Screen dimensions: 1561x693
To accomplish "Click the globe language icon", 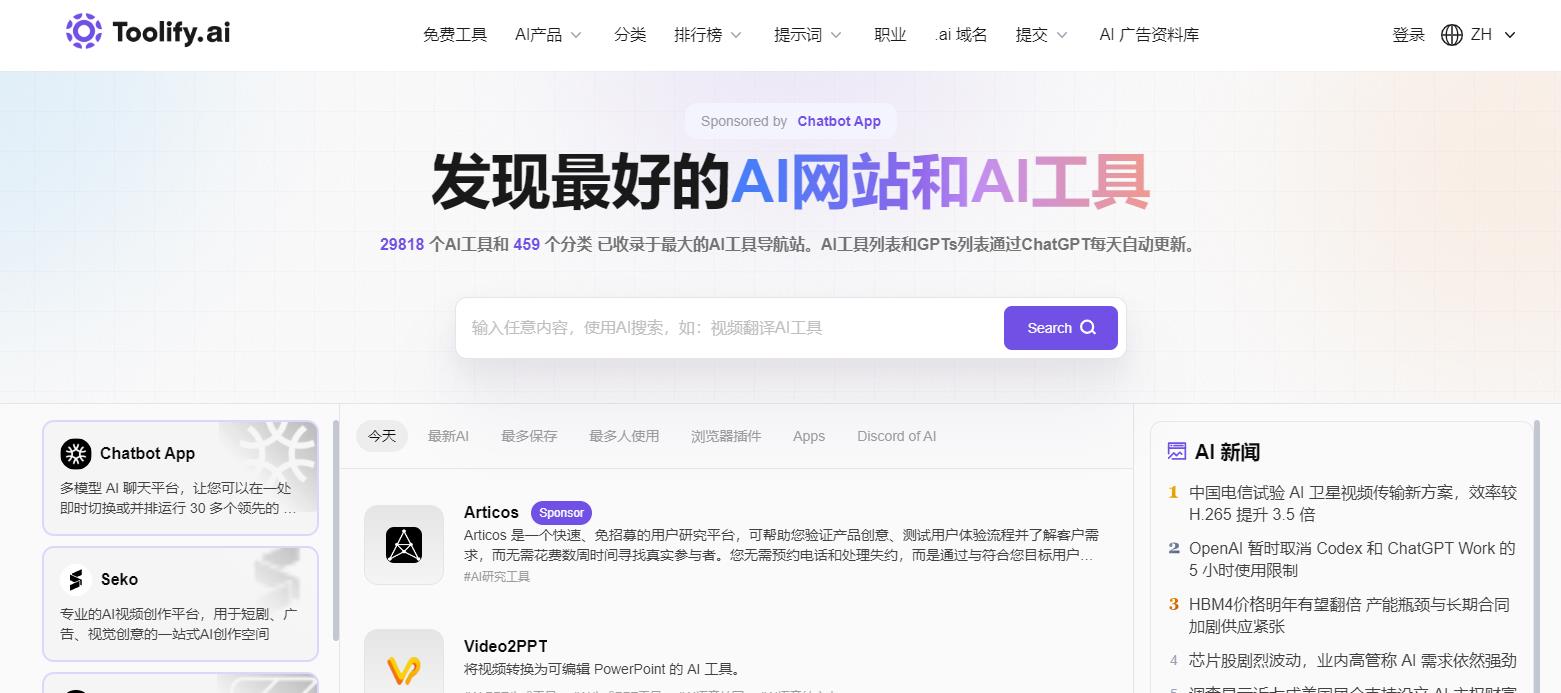I will (1452, 35).
